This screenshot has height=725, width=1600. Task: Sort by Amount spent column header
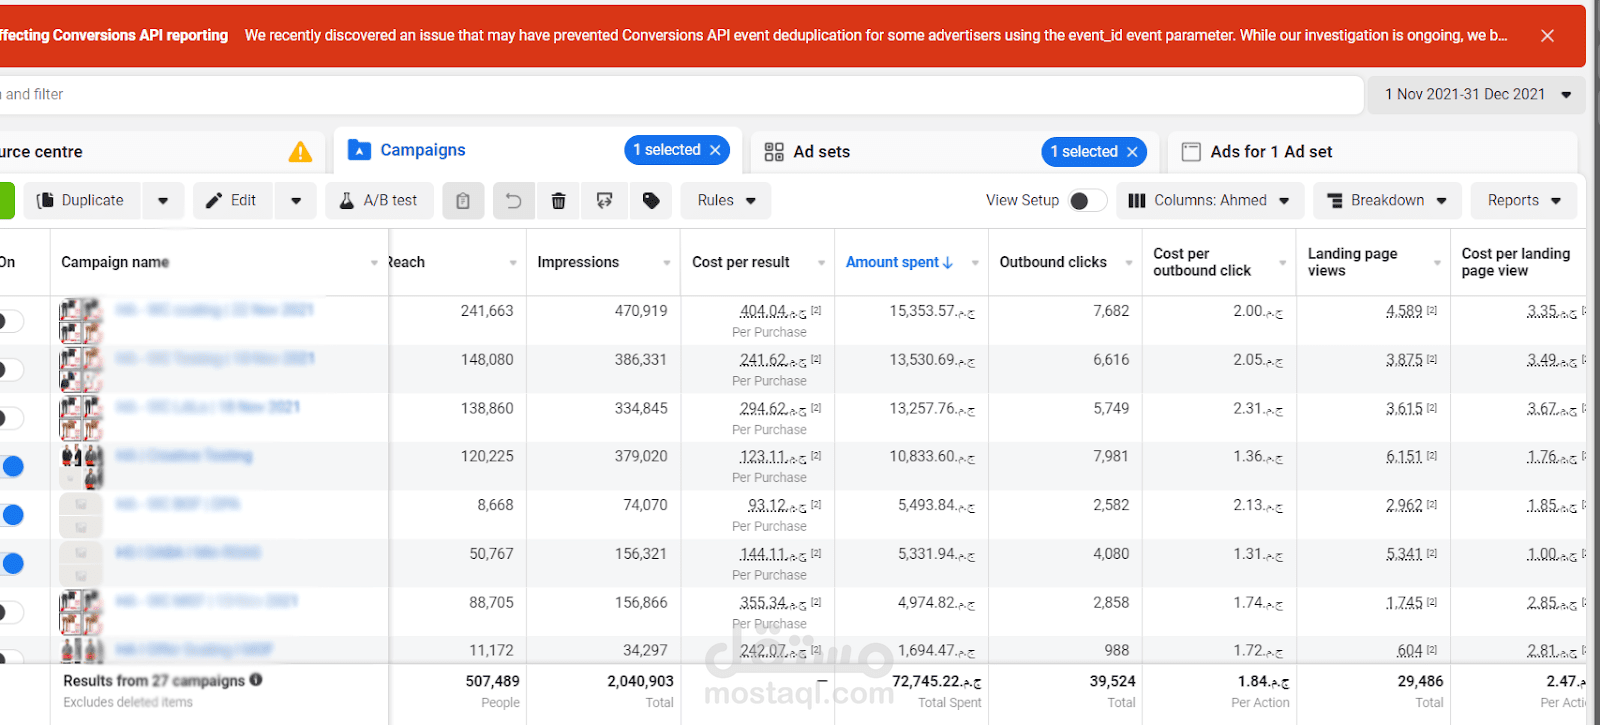(892, 262)
